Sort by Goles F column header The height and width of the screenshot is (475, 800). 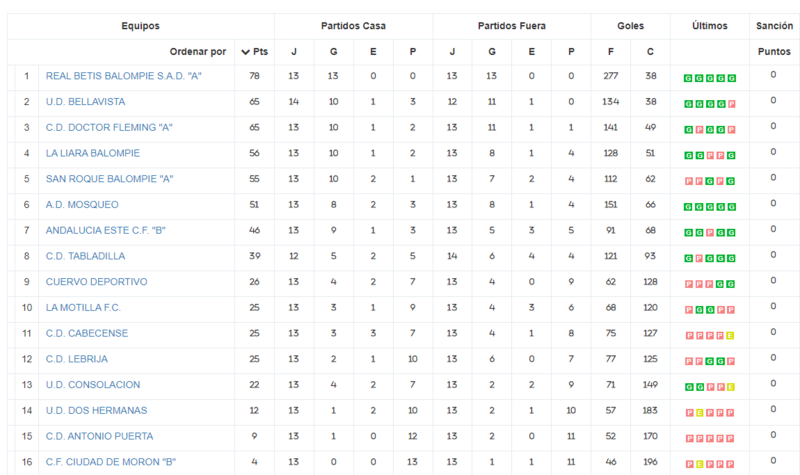point(611,52)
